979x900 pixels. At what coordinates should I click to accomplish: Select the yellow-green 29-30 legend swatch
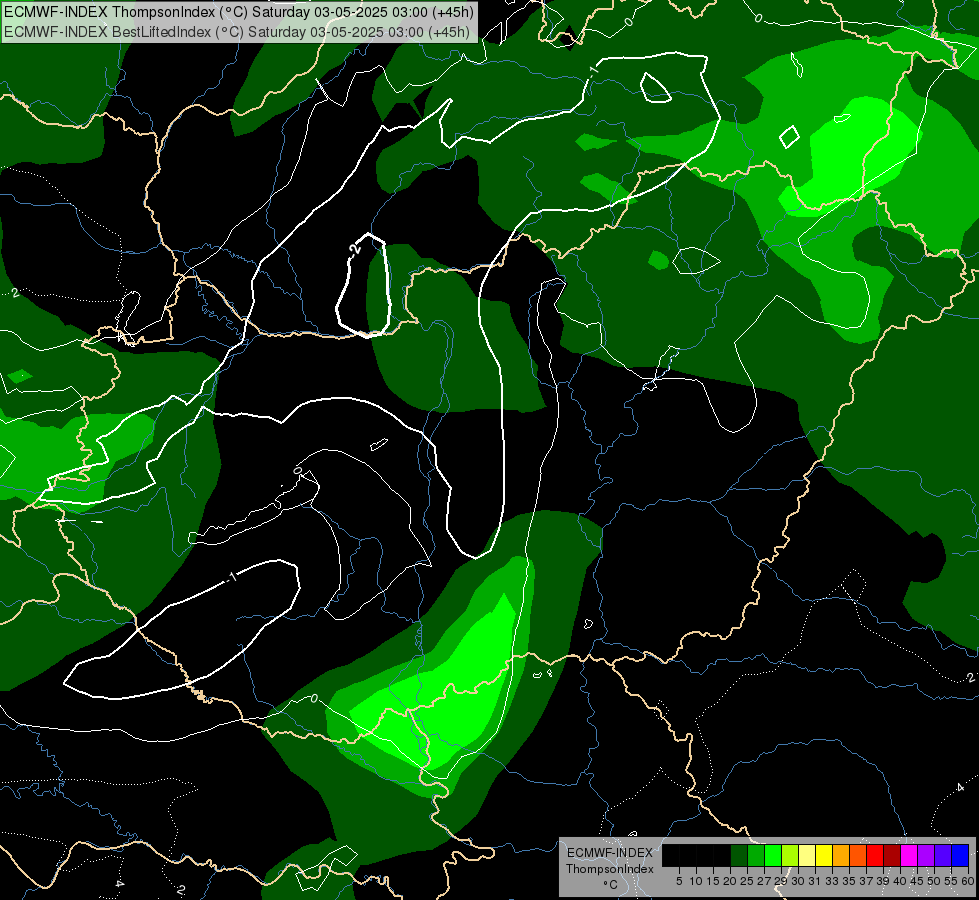point(790,855)
